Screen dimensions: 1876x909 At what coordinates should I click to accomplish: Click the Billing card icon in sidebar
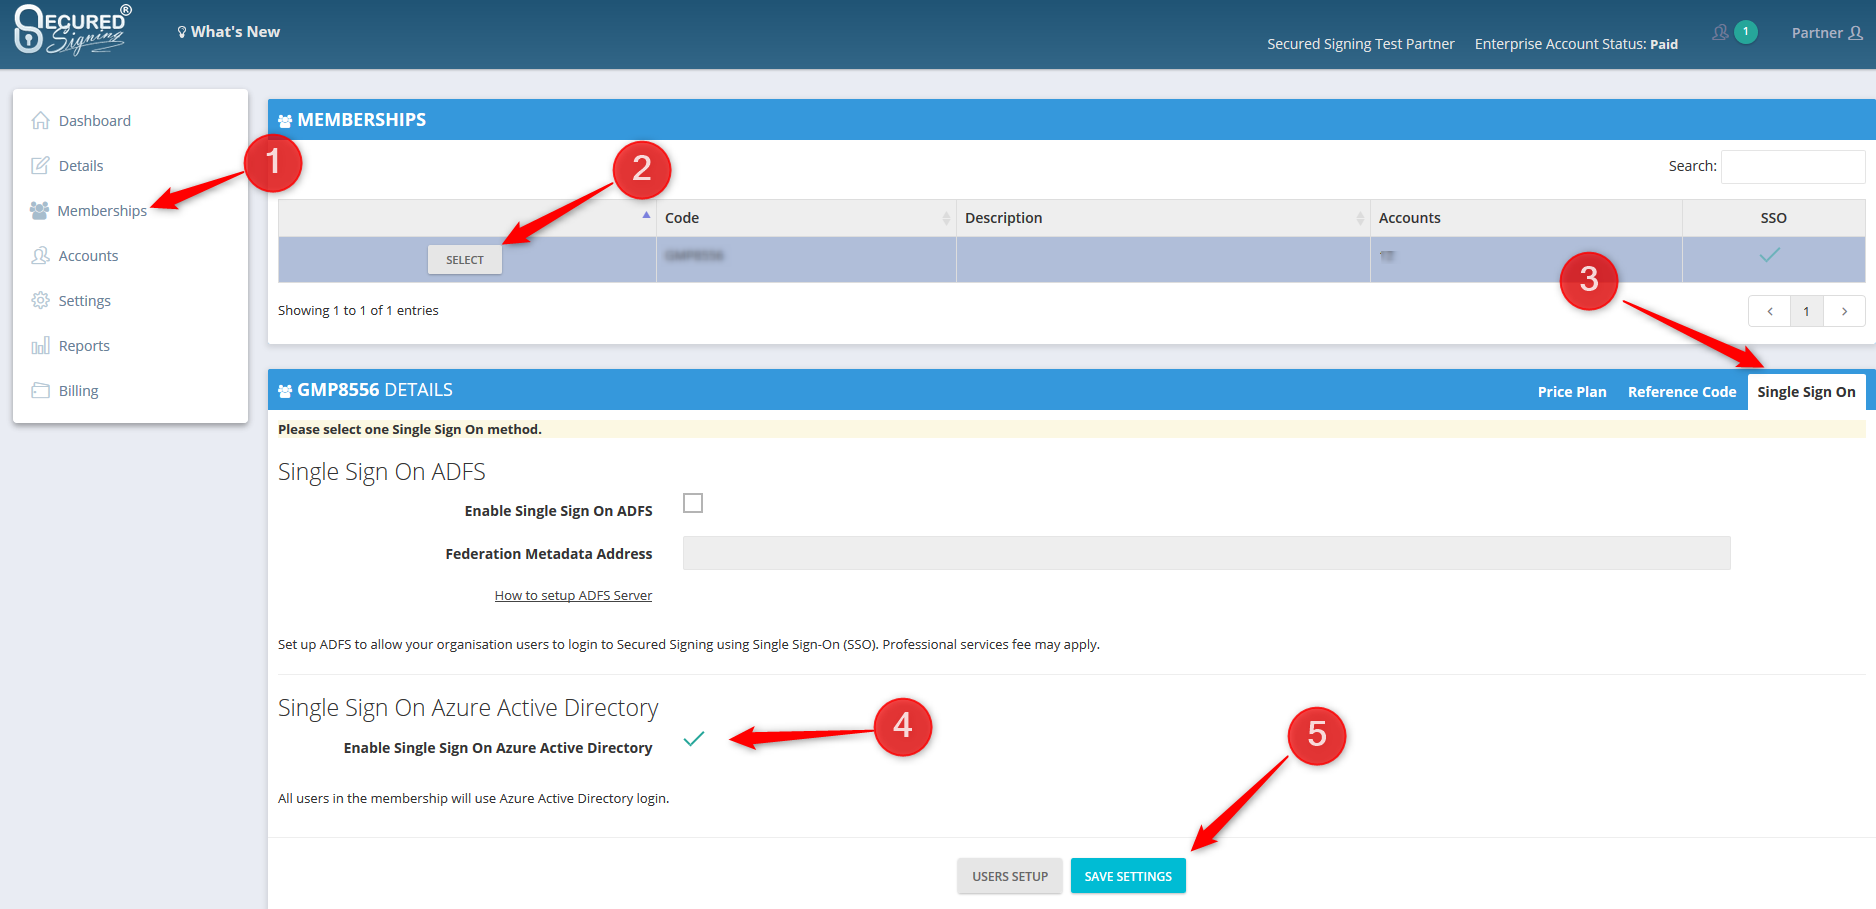tap(40, 391)
